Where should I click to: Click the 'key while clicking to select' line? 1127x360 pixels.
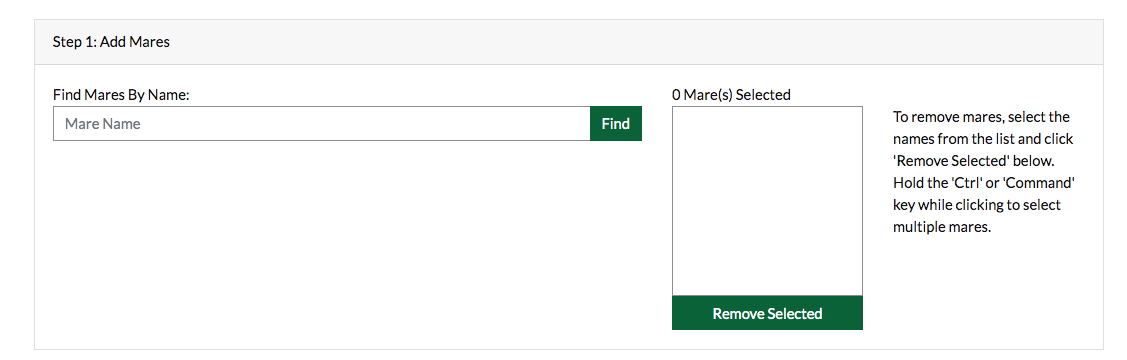(x=977, y=205)
